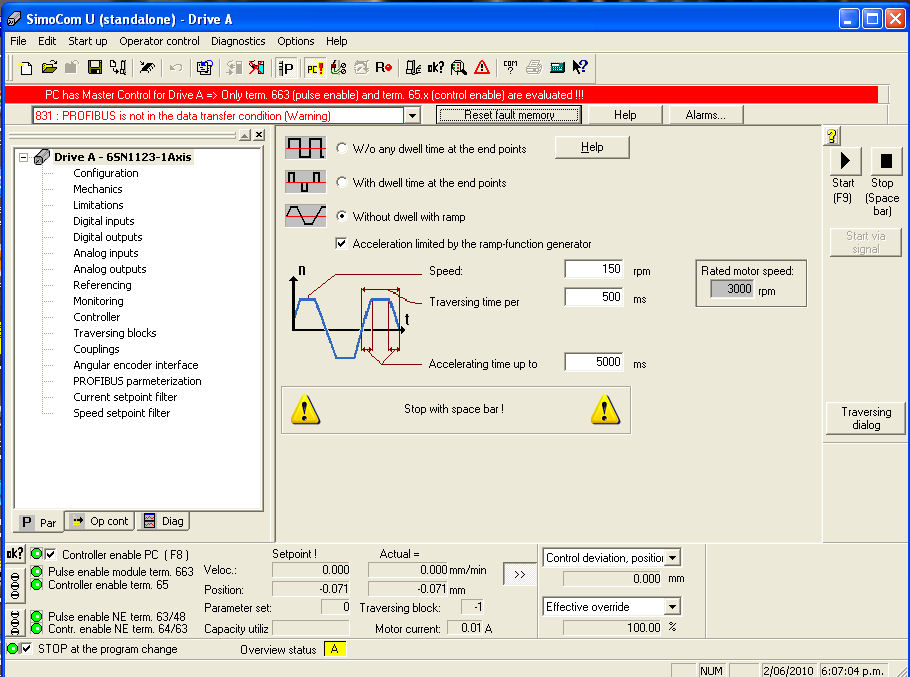Viewport: 910px width, 677px height.
Task: Open the Operator control menu
Action: tap(159, 41)
